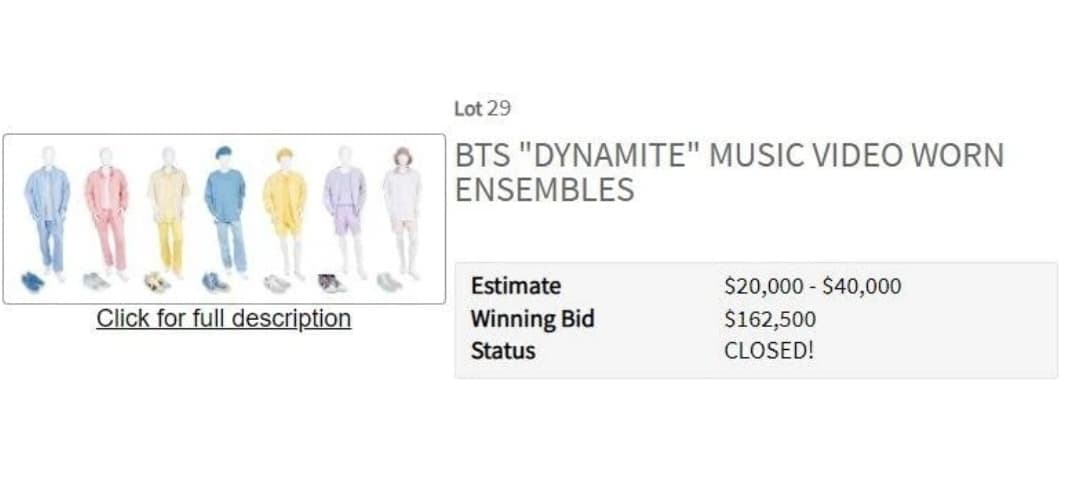Image resolution: width=1080 pixels, height=484 pixels.
Task: Click the dark patterned sneakers under lavender outfit
Action: pos(331,283)
